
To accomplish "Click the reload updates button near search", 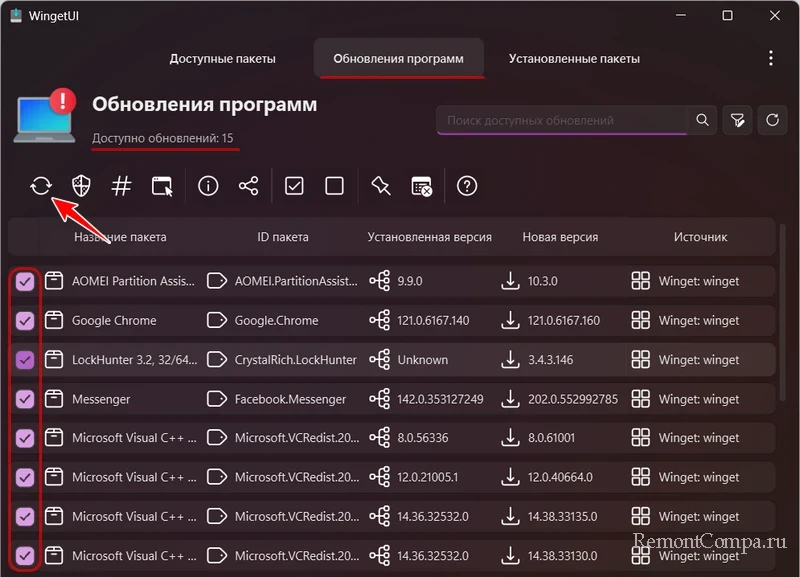I will click(x=772, y=120).
